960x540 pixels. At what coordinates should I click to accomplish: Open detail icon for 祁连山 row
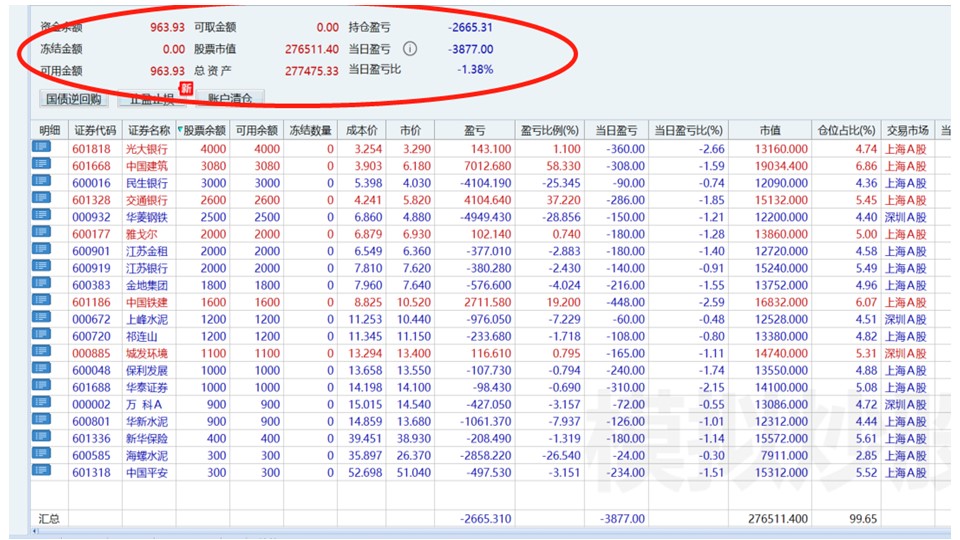click(x=42, y=335)
